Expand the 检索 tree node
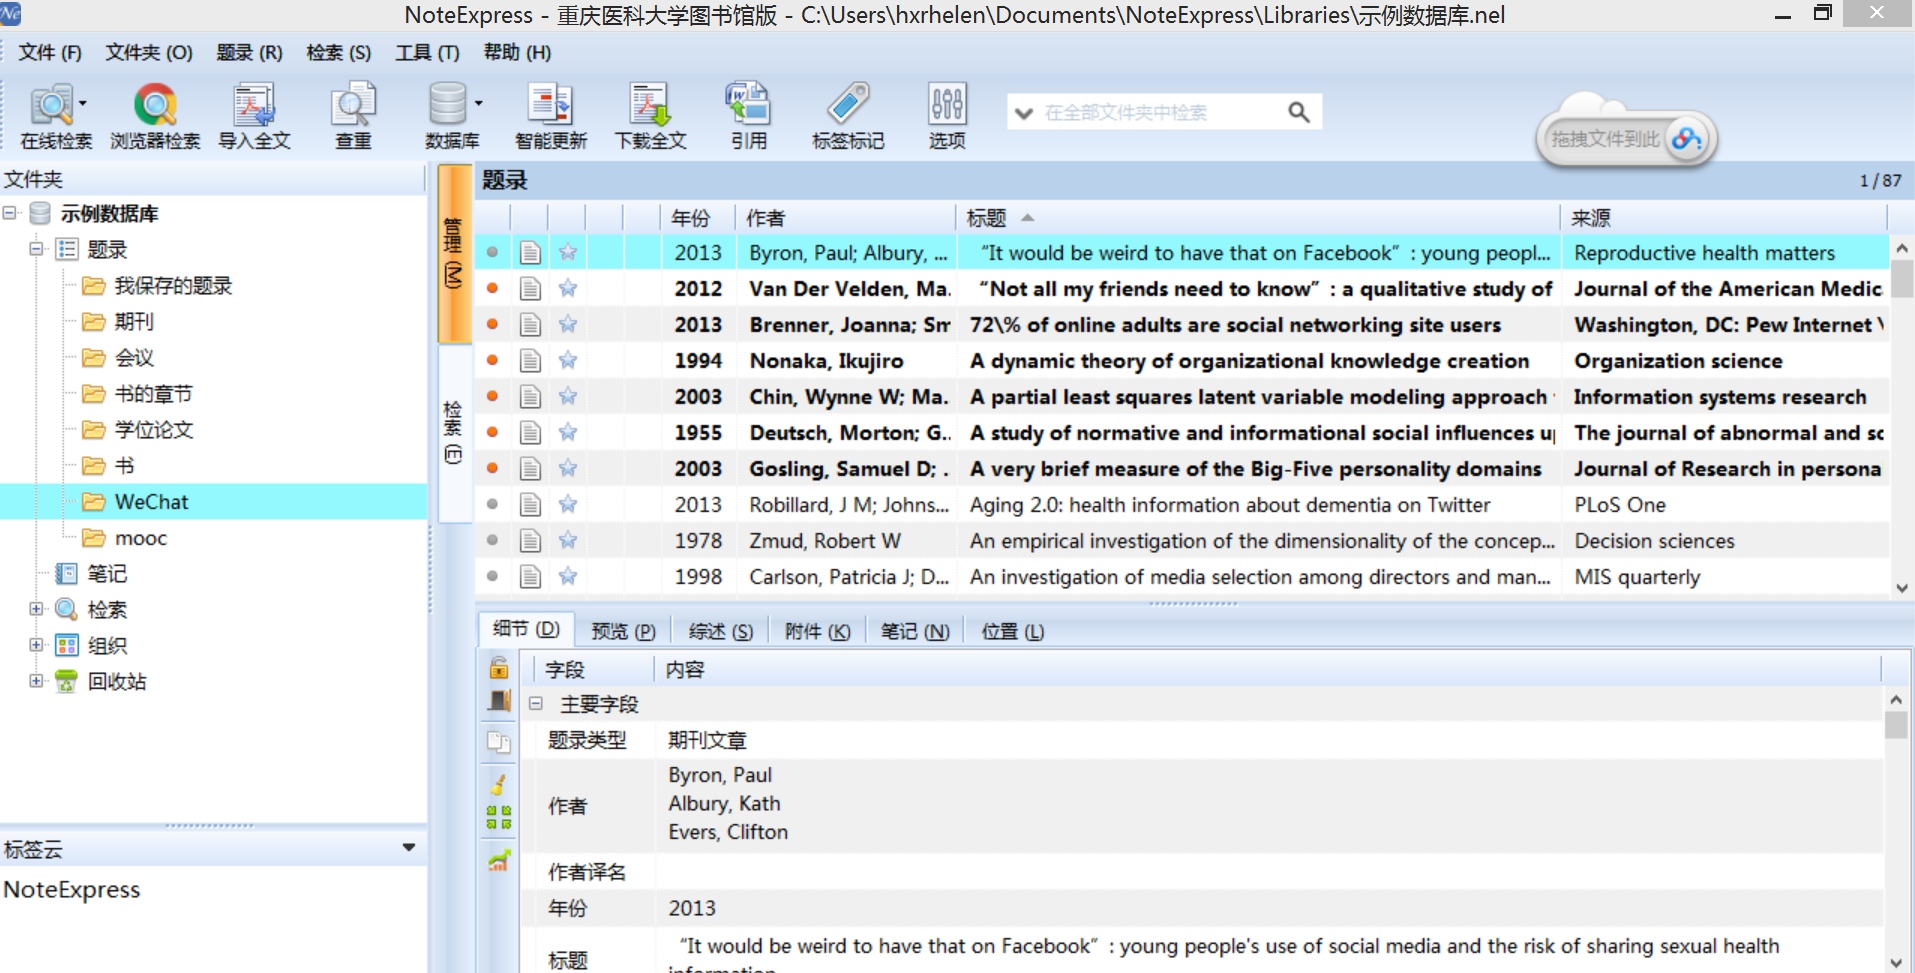The width and height of the screenshot is (1915, 973). click(36, 609)
